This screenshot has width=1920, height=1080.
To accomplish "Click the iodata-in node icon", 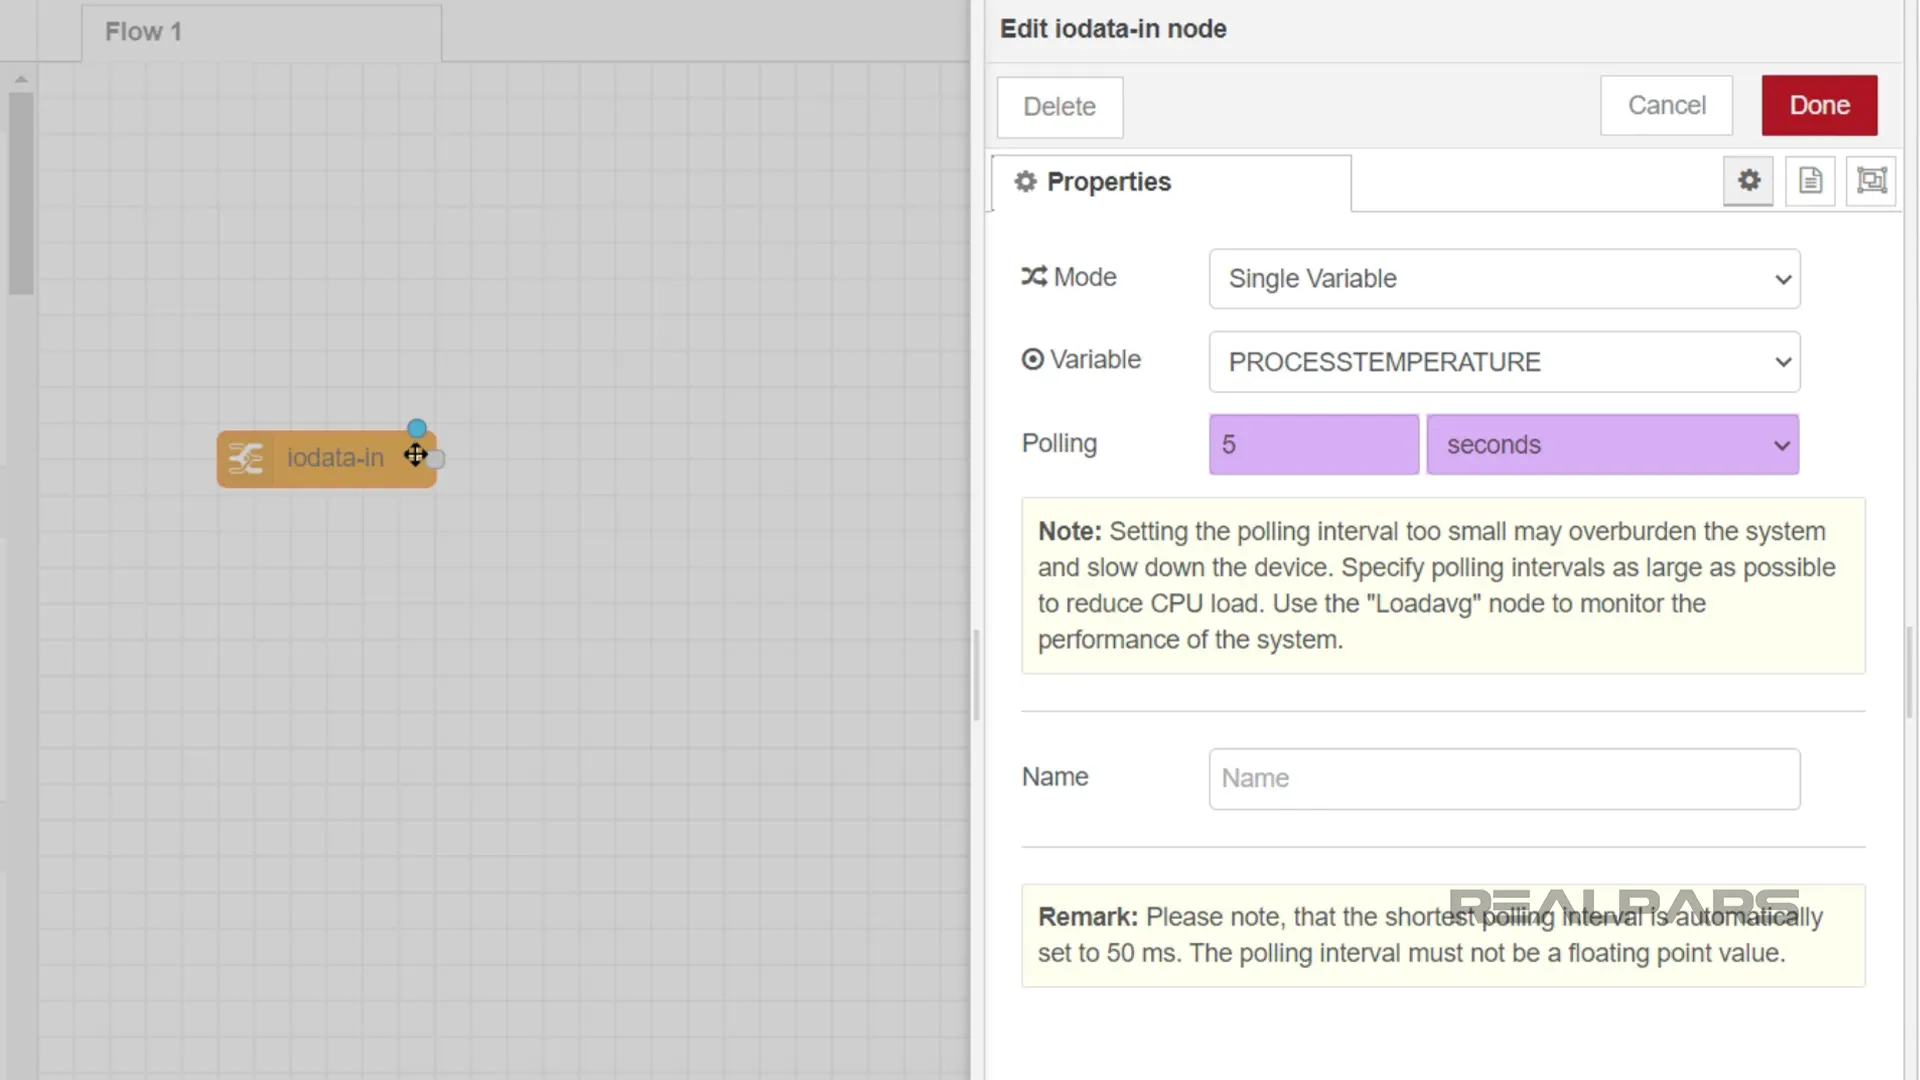I will pos(245,459).
